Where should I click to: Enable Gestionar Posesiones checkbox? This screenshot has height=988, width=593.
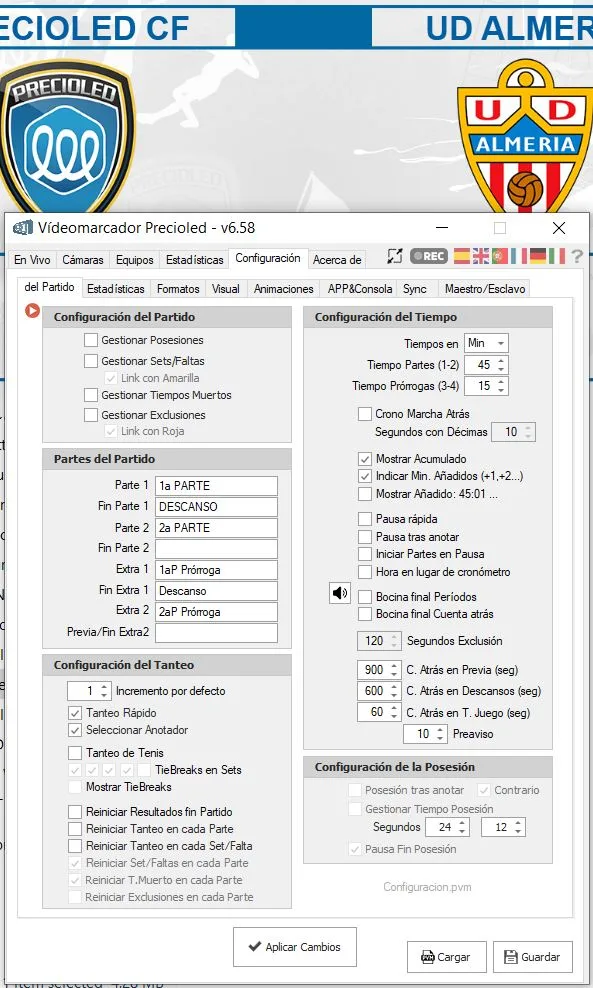click(x=91, y=340)
